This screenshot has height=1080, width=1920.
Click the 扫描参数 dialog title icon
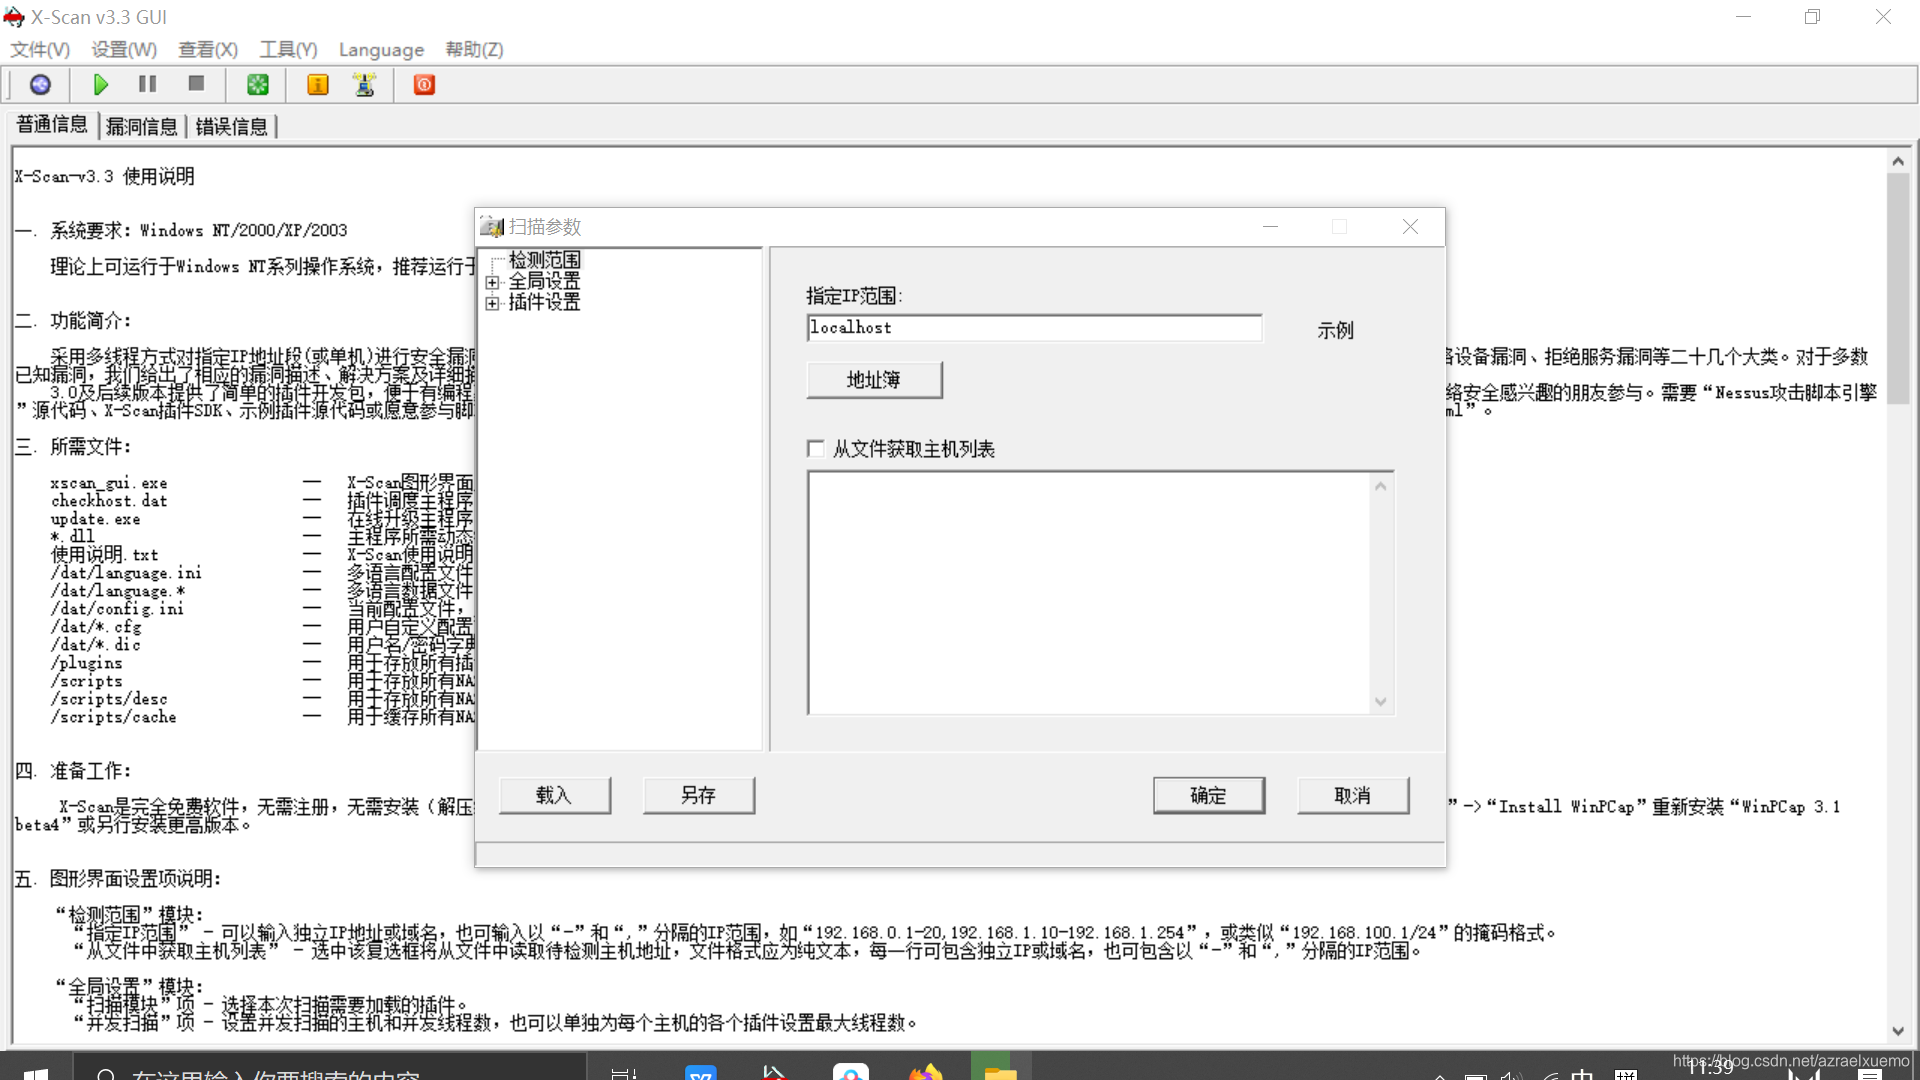coord(492,227)
